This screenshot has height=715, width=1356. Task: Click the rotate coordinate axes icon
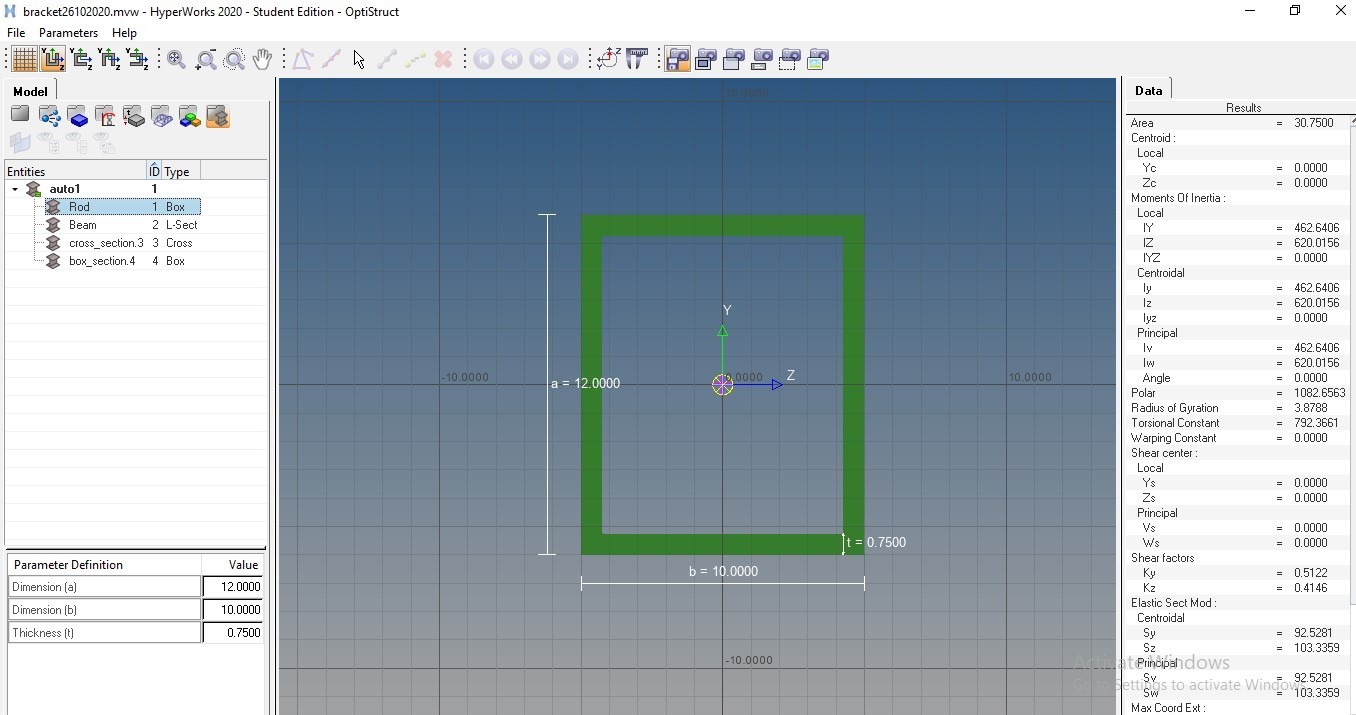click(x=608, y=59)
